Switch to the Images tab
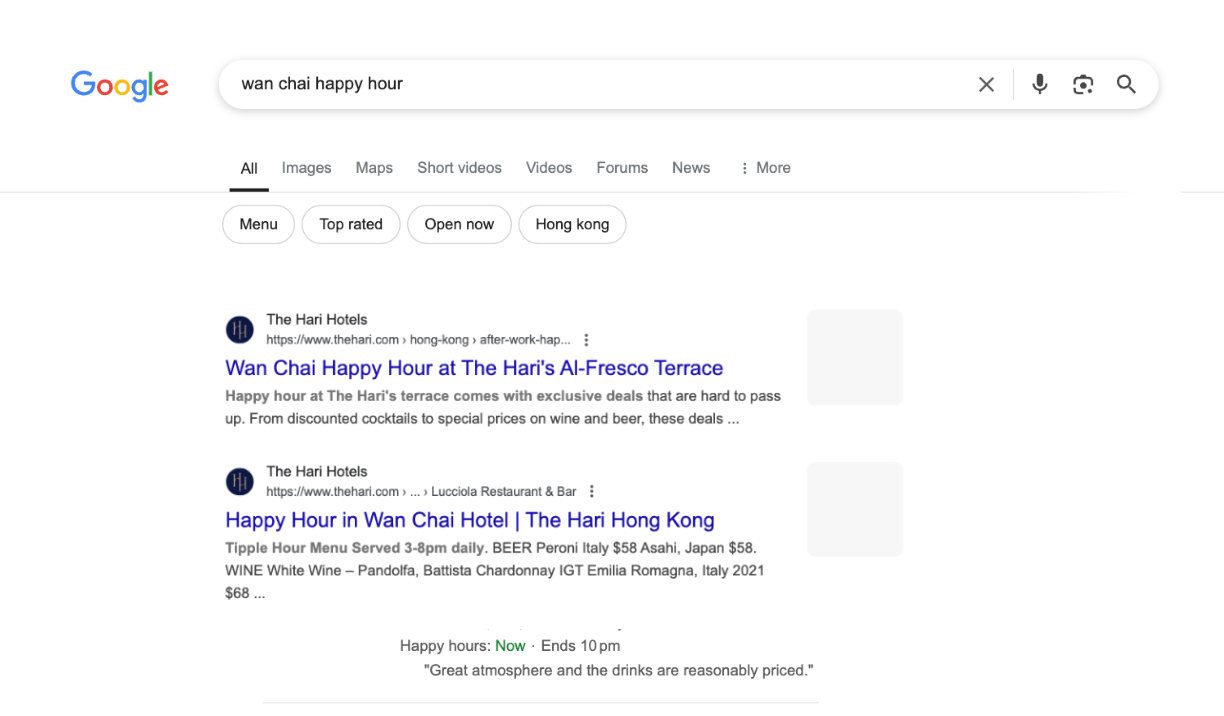This screenshot has height=716, width=1224. [x=306, y=168]
